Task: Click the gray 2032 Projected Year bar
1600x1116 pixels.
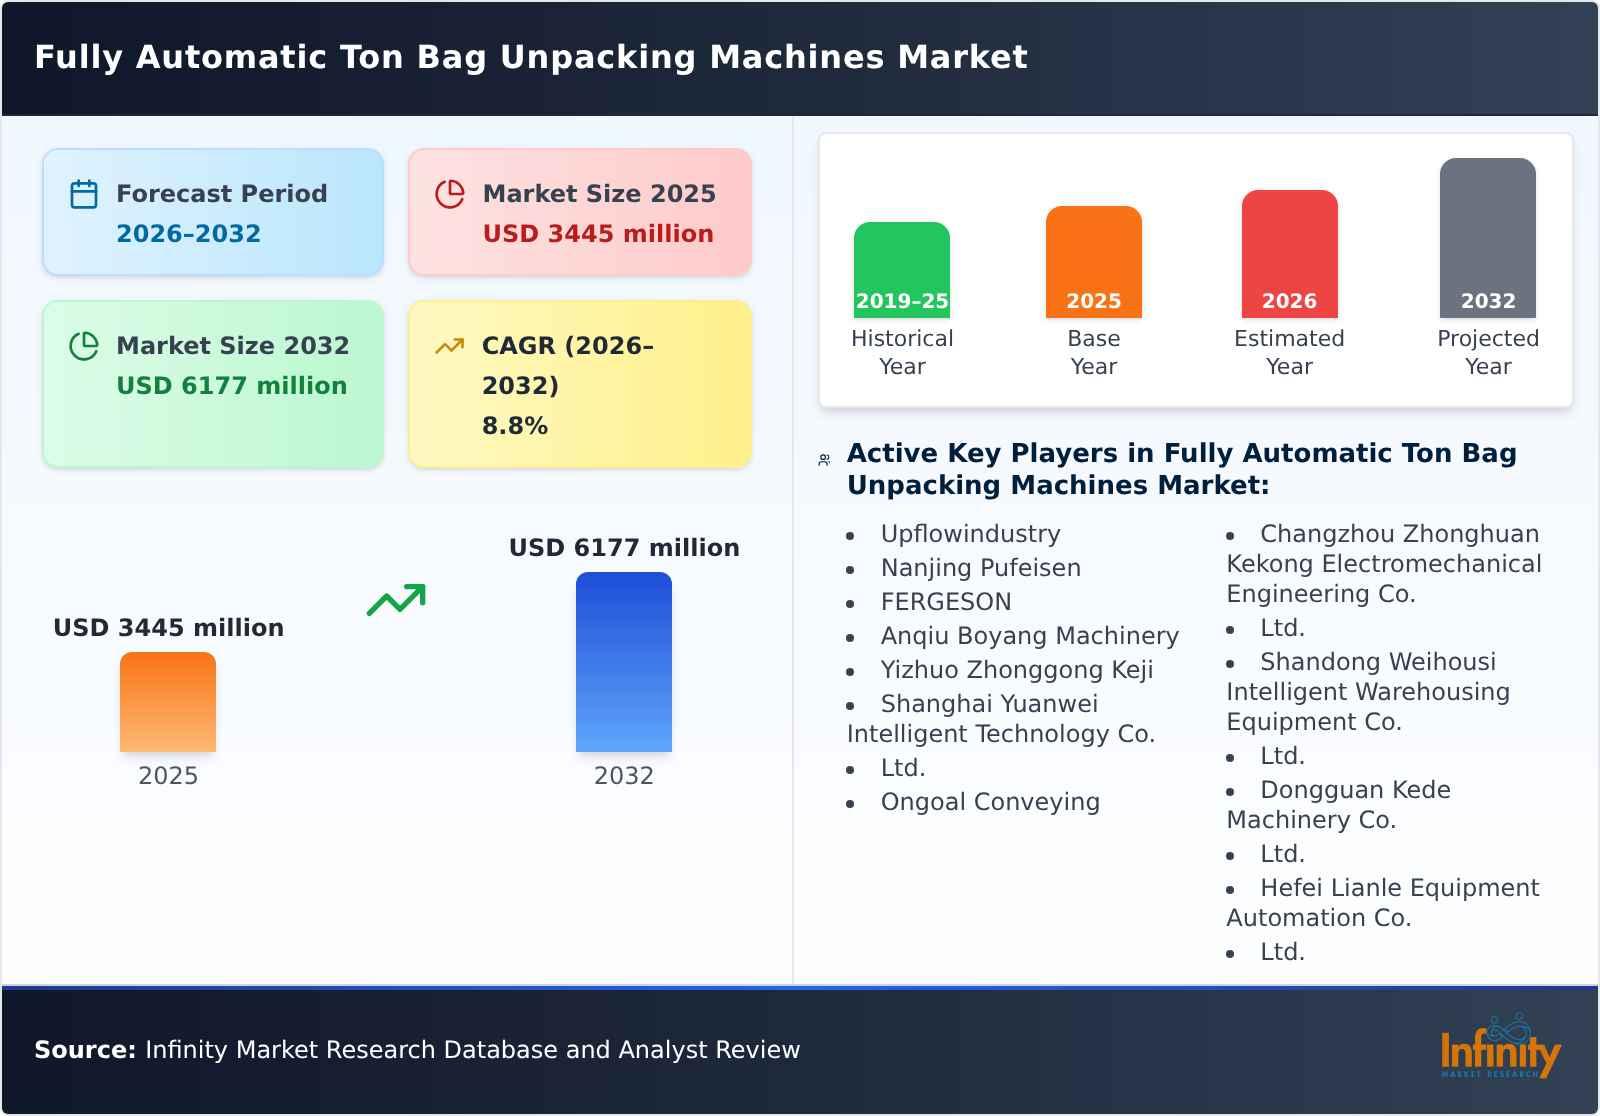Action: (1488, 238)
